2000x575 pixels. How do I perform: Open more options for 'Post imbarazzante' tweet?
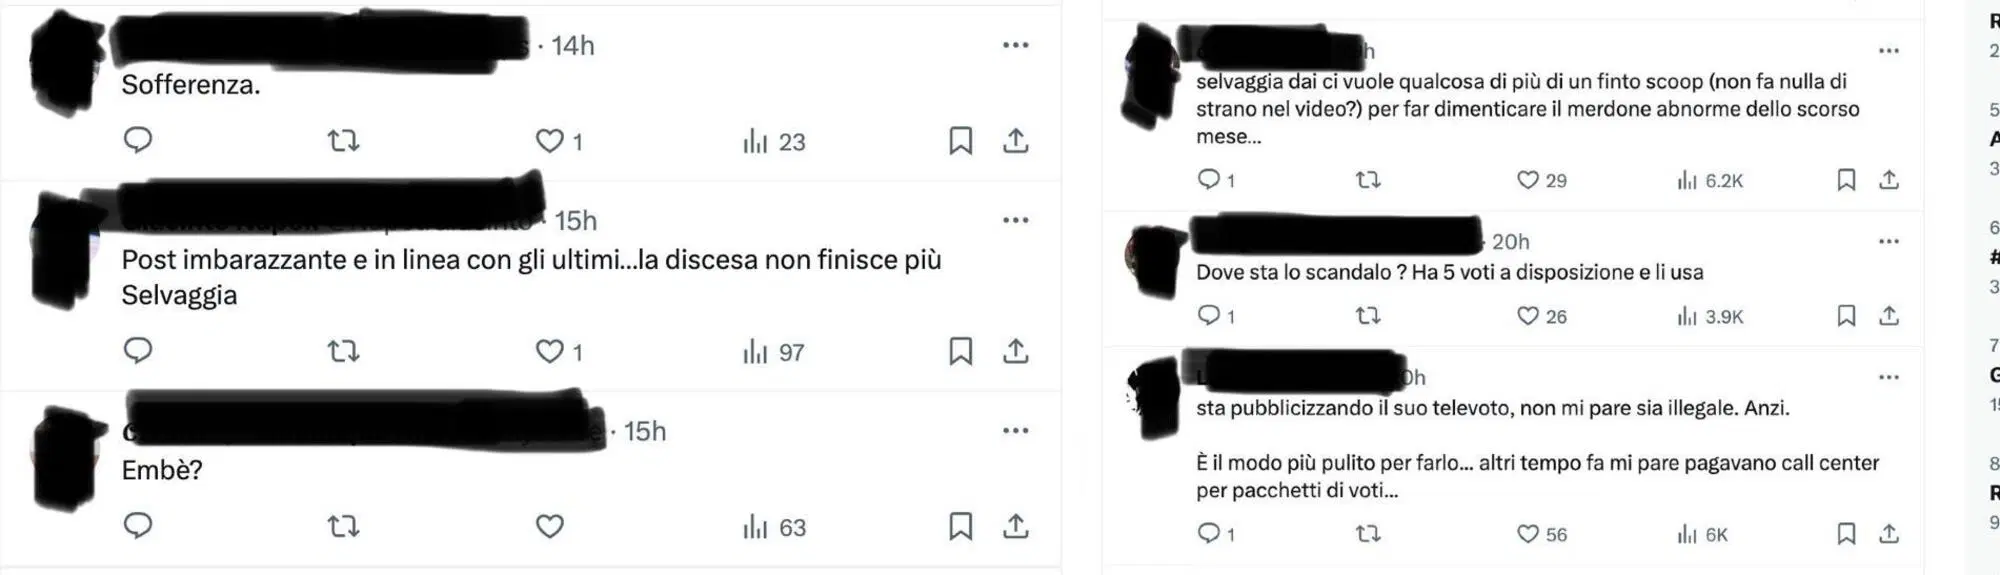point(1016,220)
